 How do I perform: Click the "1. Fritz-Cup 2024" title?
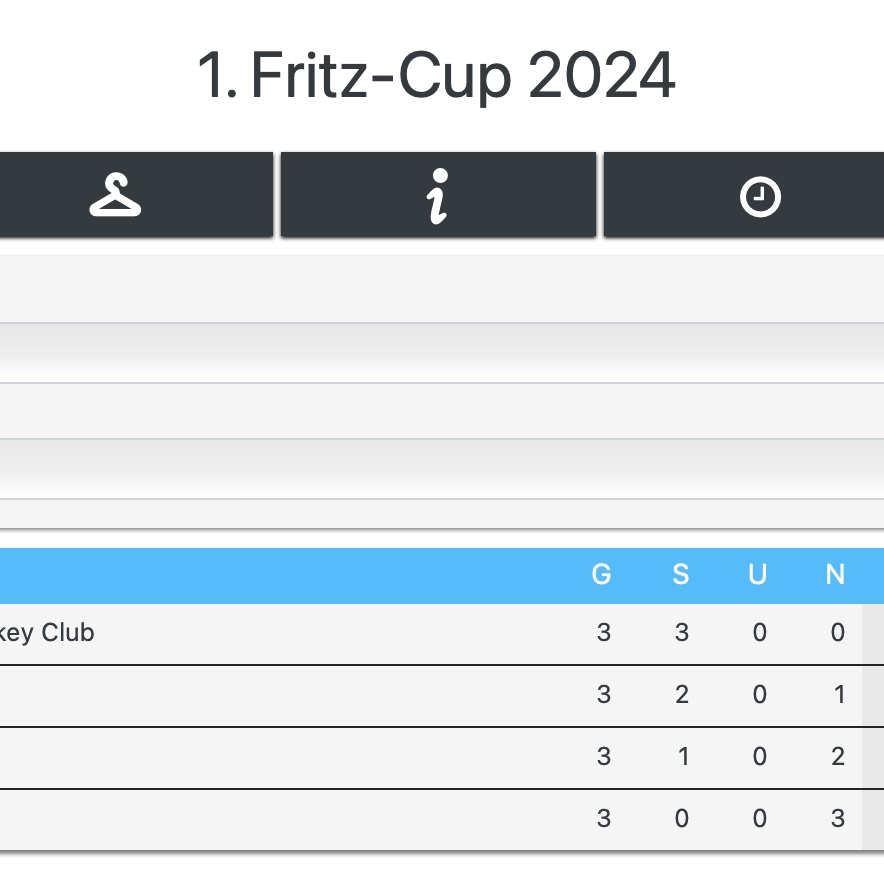click(x=437, y=75)
